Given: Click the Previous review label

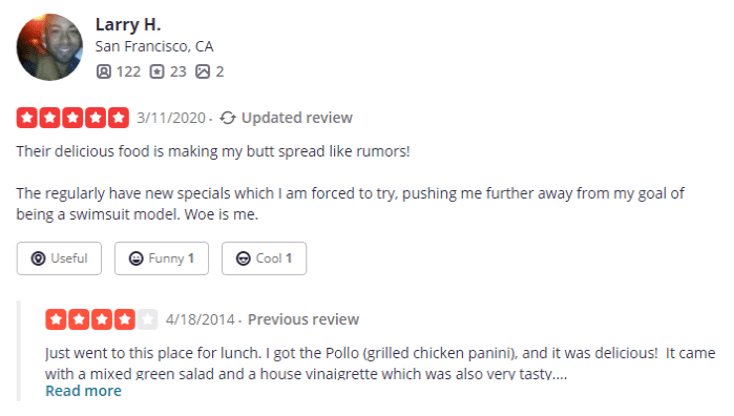Looking at the screenshot, I should pos(303,320).
